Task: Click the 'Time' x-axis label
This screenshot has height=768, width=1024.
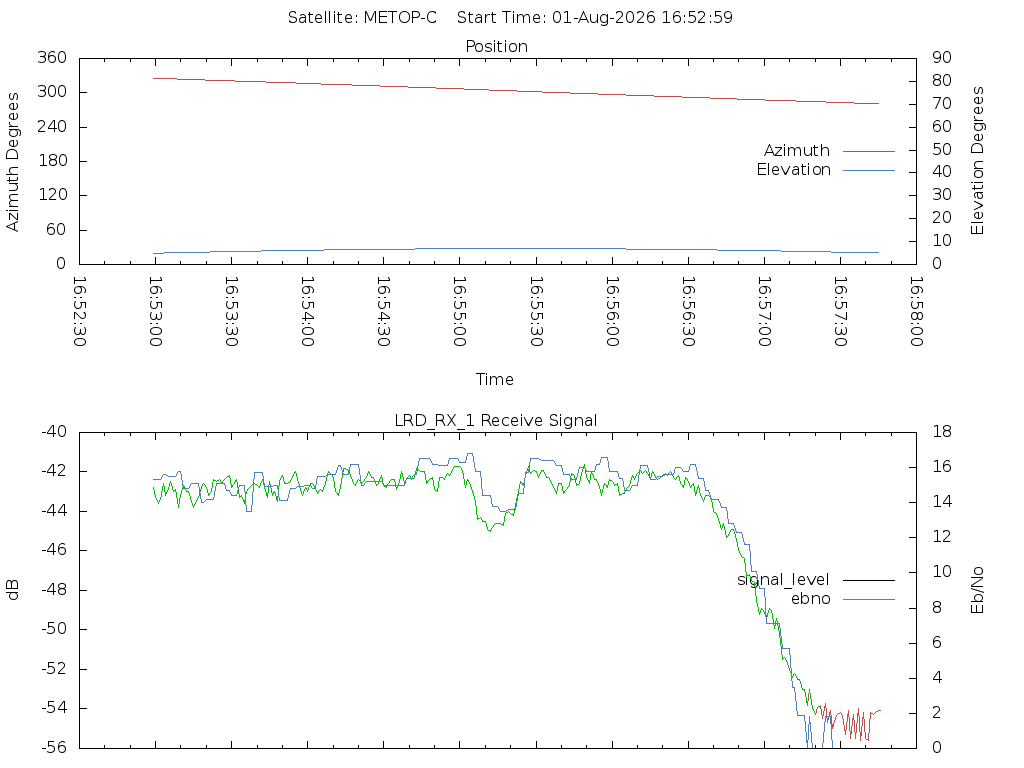Action: (494, 379)
